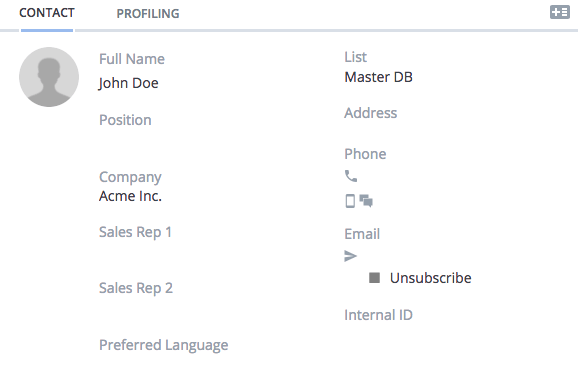
Task: Click the Sales Rep 2 field
Action: click(136, 288)
